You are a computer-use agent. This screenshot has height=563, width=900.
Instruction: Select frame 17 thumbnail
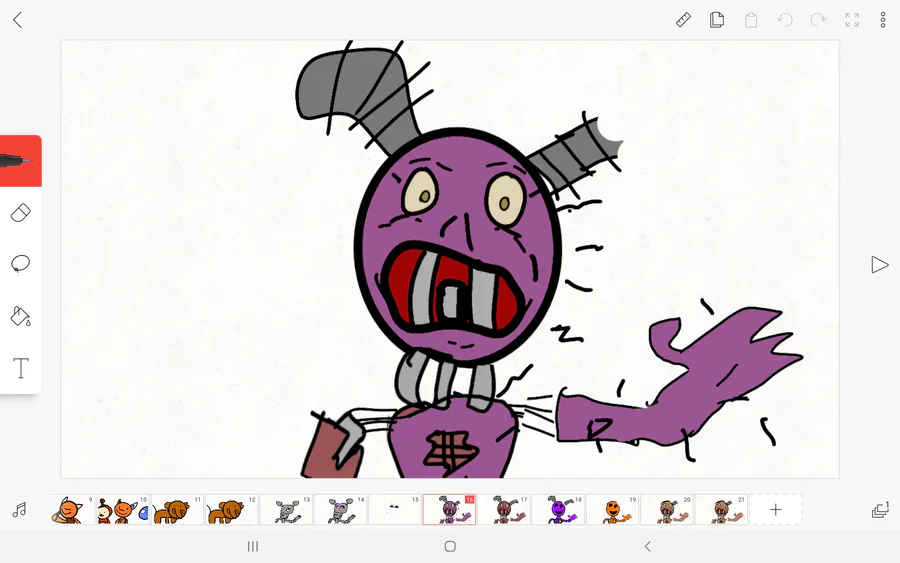coord(503,510)
